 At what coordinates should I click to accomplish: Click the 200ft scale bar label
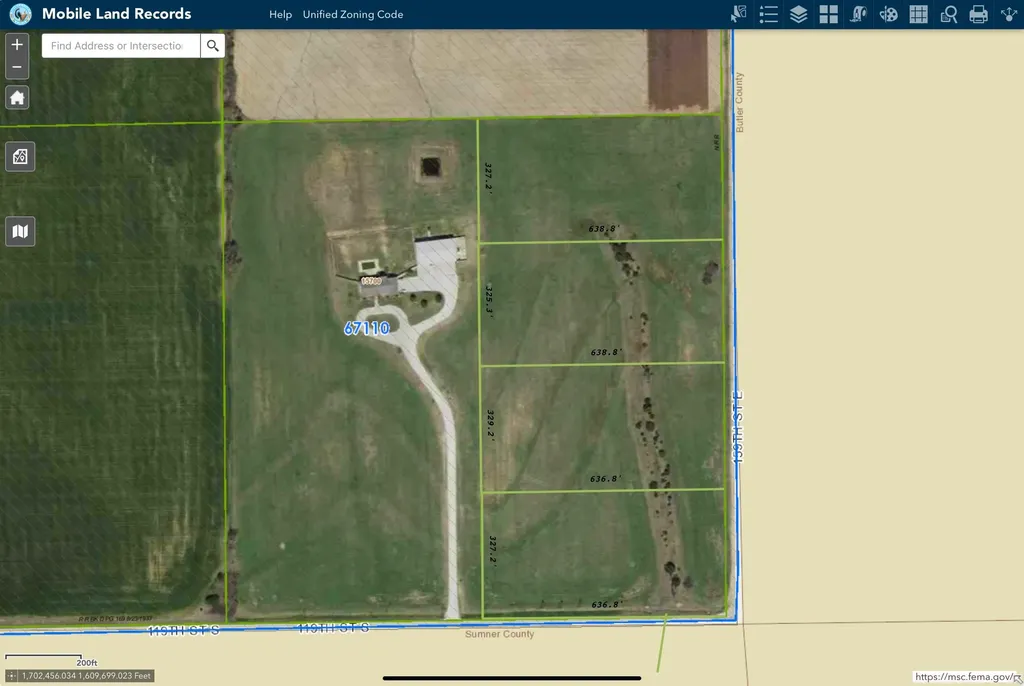(86, 662)
